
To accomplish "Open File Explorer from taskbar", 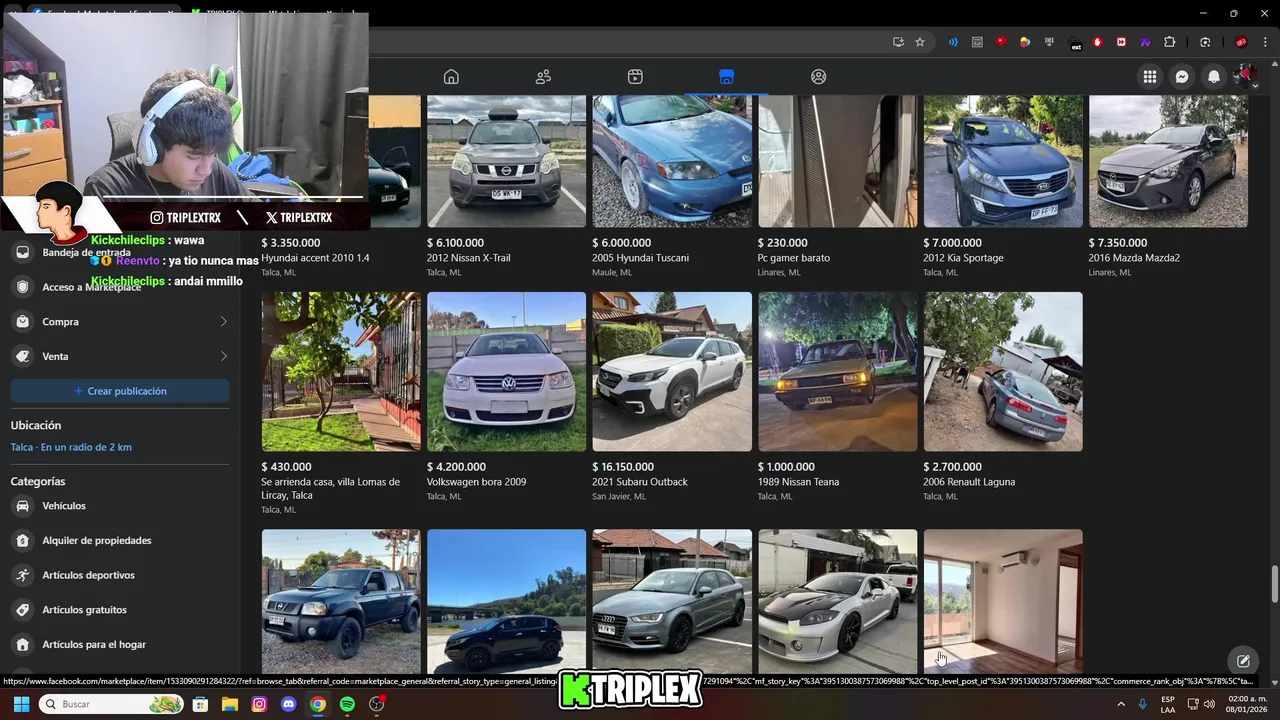I will click(229, 704).
